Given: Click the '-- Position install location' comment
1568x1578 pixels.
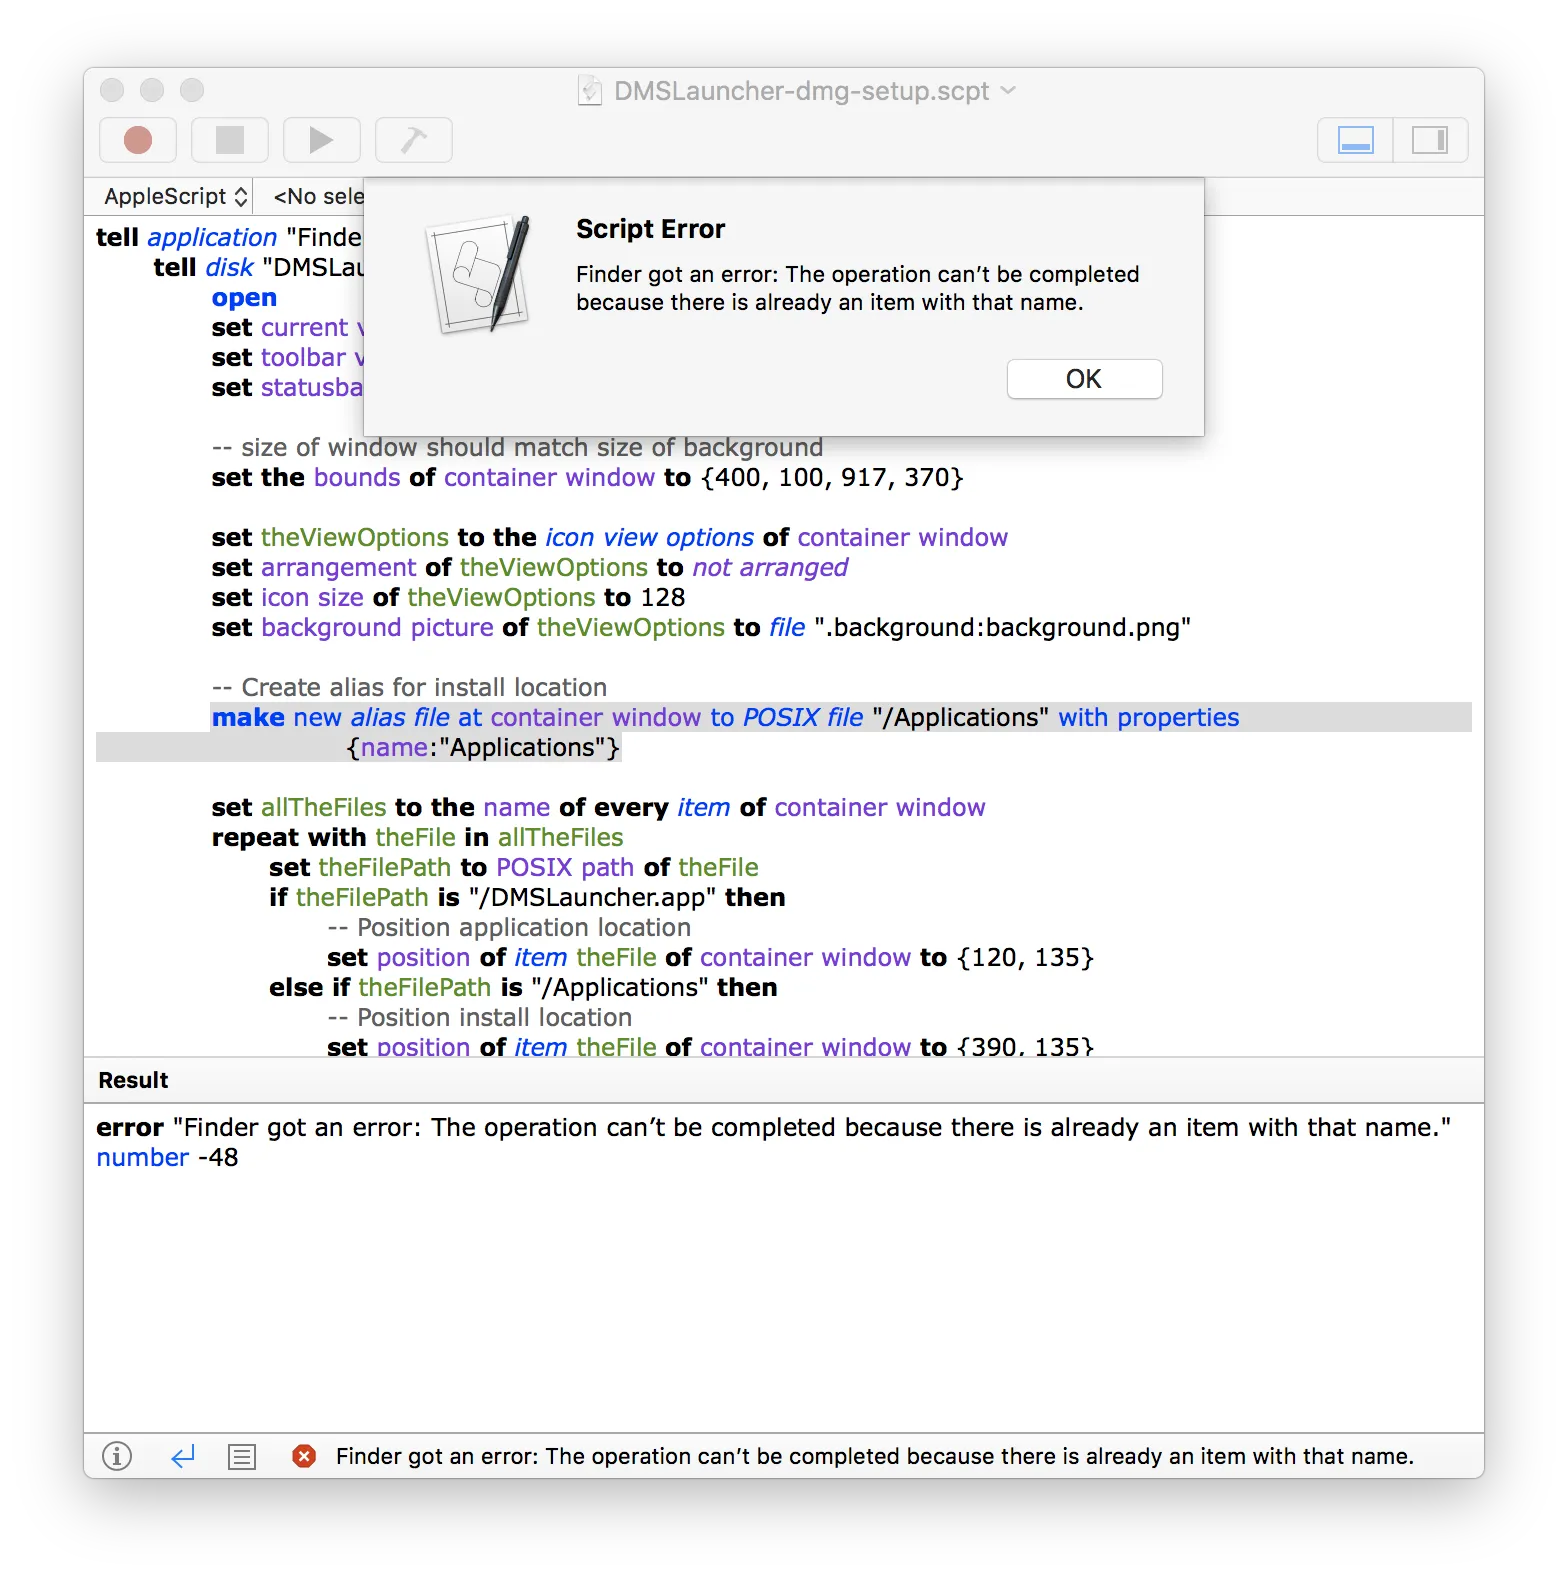Looking at the screenshot, I should [x=480, y=1017].
